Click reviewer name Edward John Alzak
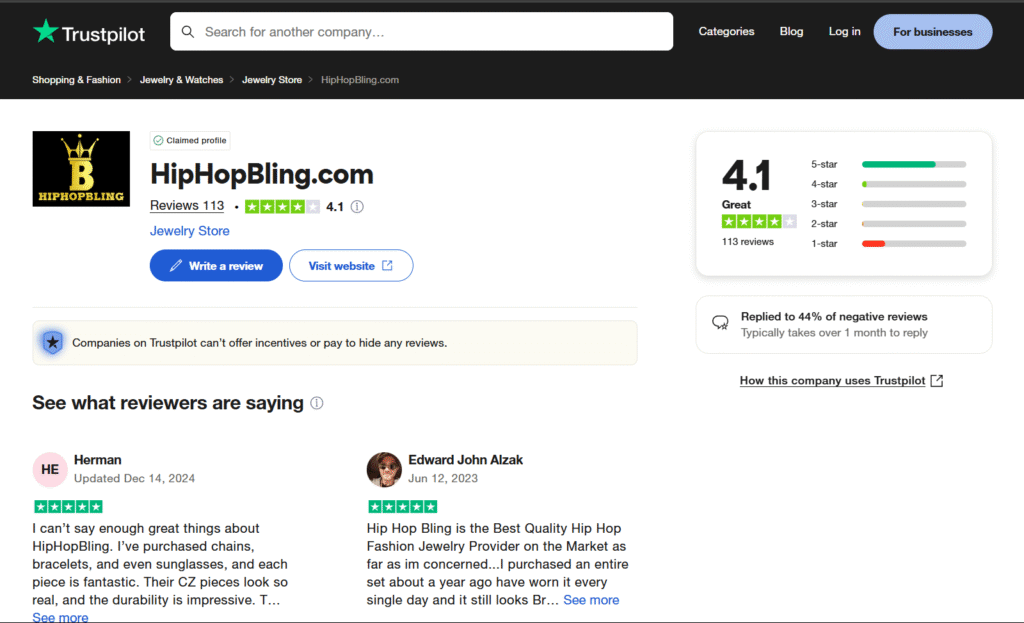1024x623 pixels. (x=466, y=460)
